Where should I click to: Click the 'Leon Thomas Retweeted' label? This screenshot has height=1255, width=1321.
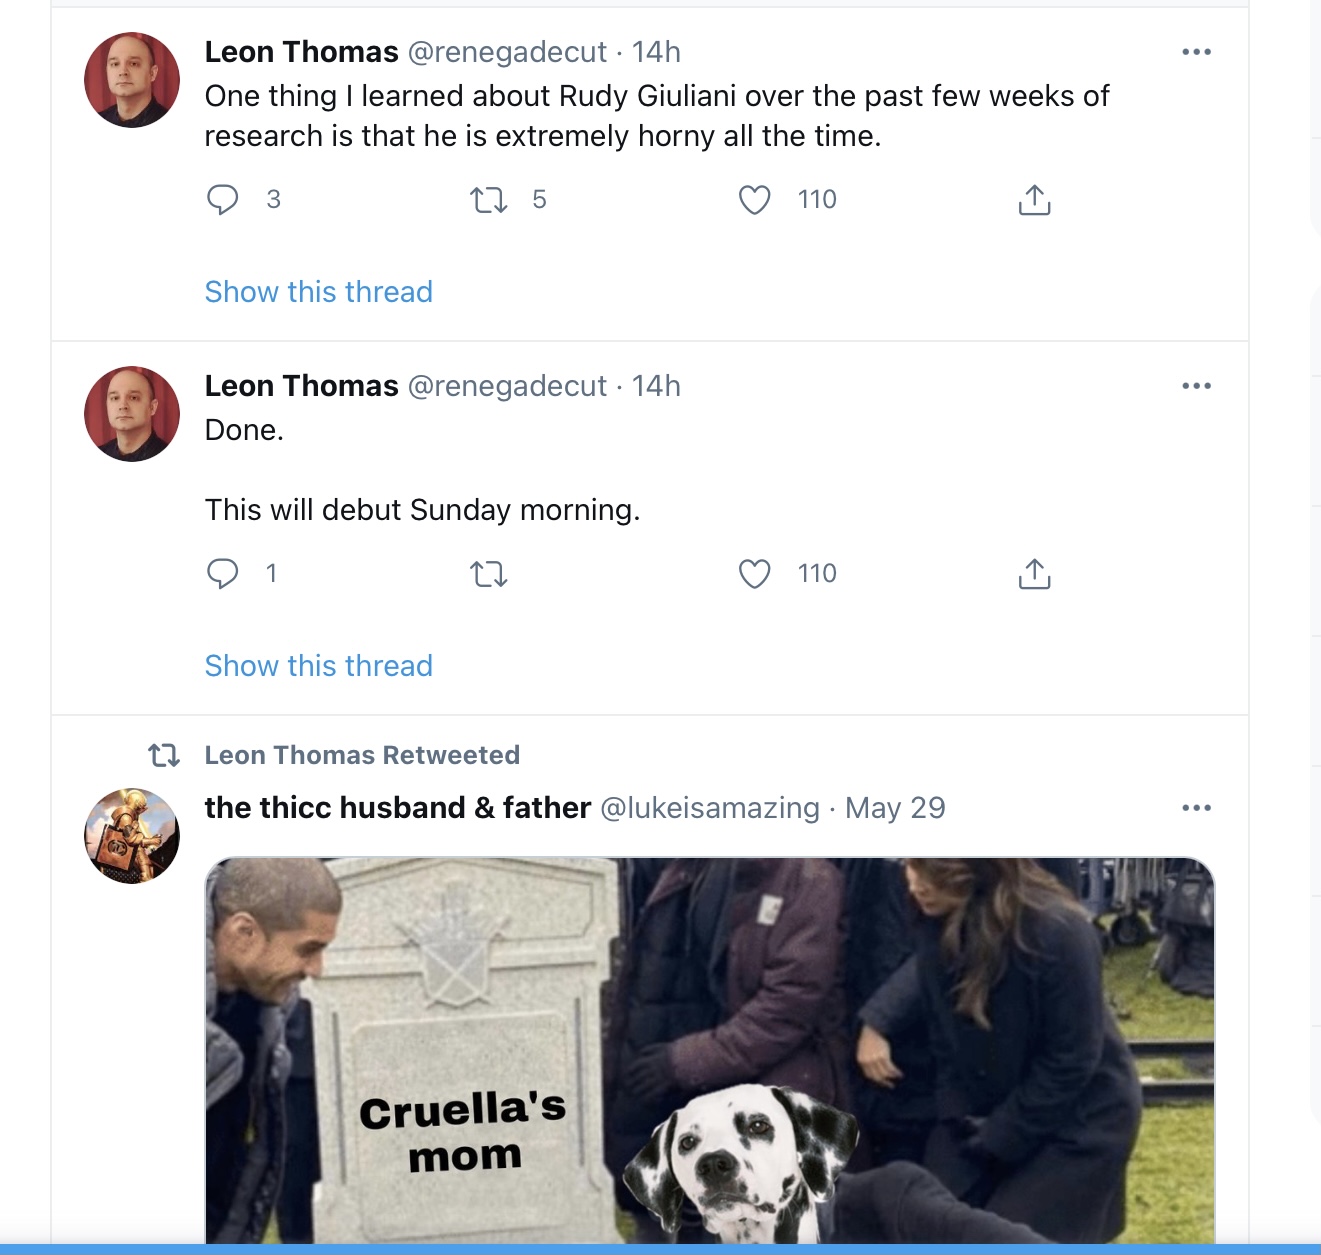point(362,755)
